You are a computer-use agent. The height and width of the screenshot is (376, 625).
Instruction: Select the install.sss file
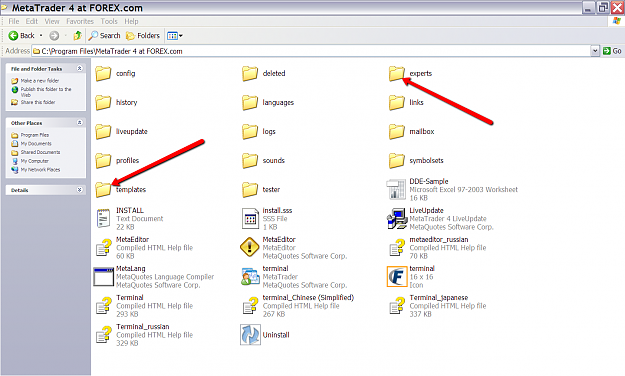267,219
